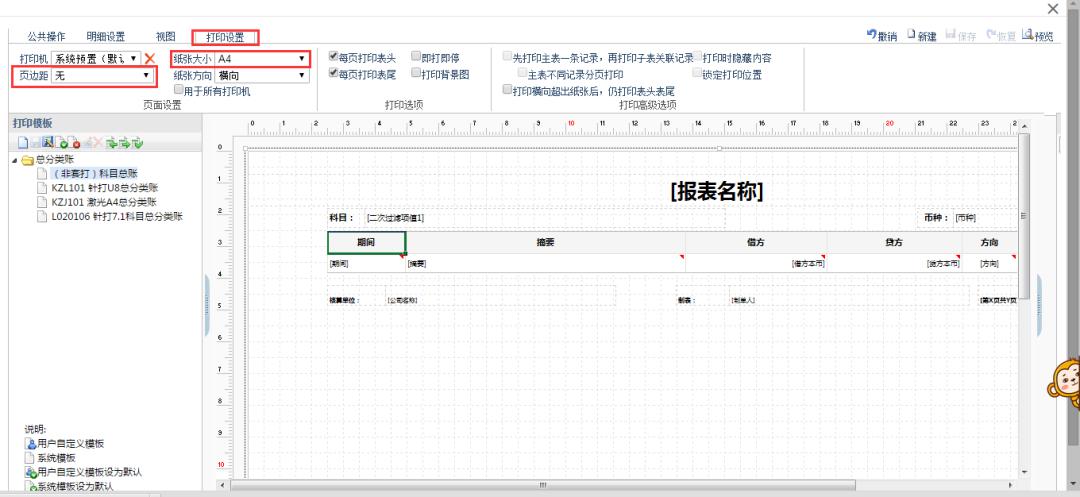Open the 页边距 margin dropdown
The image size is (1080, 497).
coord(102,76)
